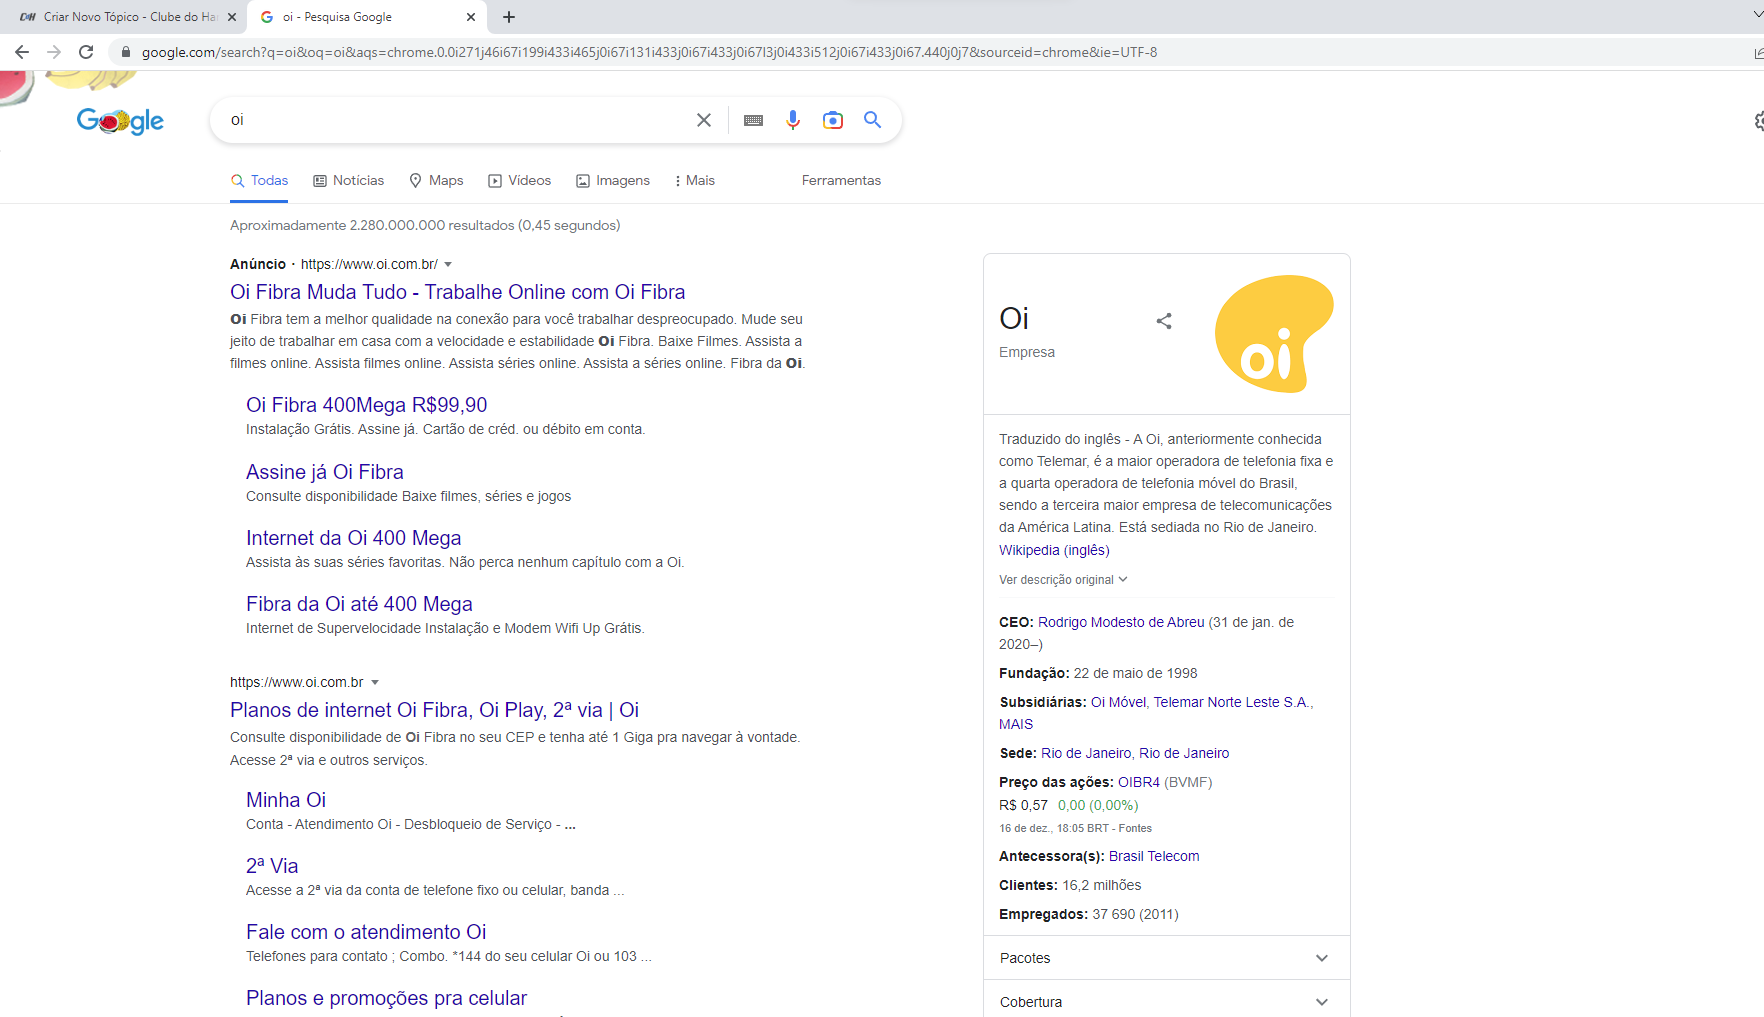This screenshot has height=1017, width=1764.
Task: Expand 'Ver descrição original'
Action: pos(1063,580)
